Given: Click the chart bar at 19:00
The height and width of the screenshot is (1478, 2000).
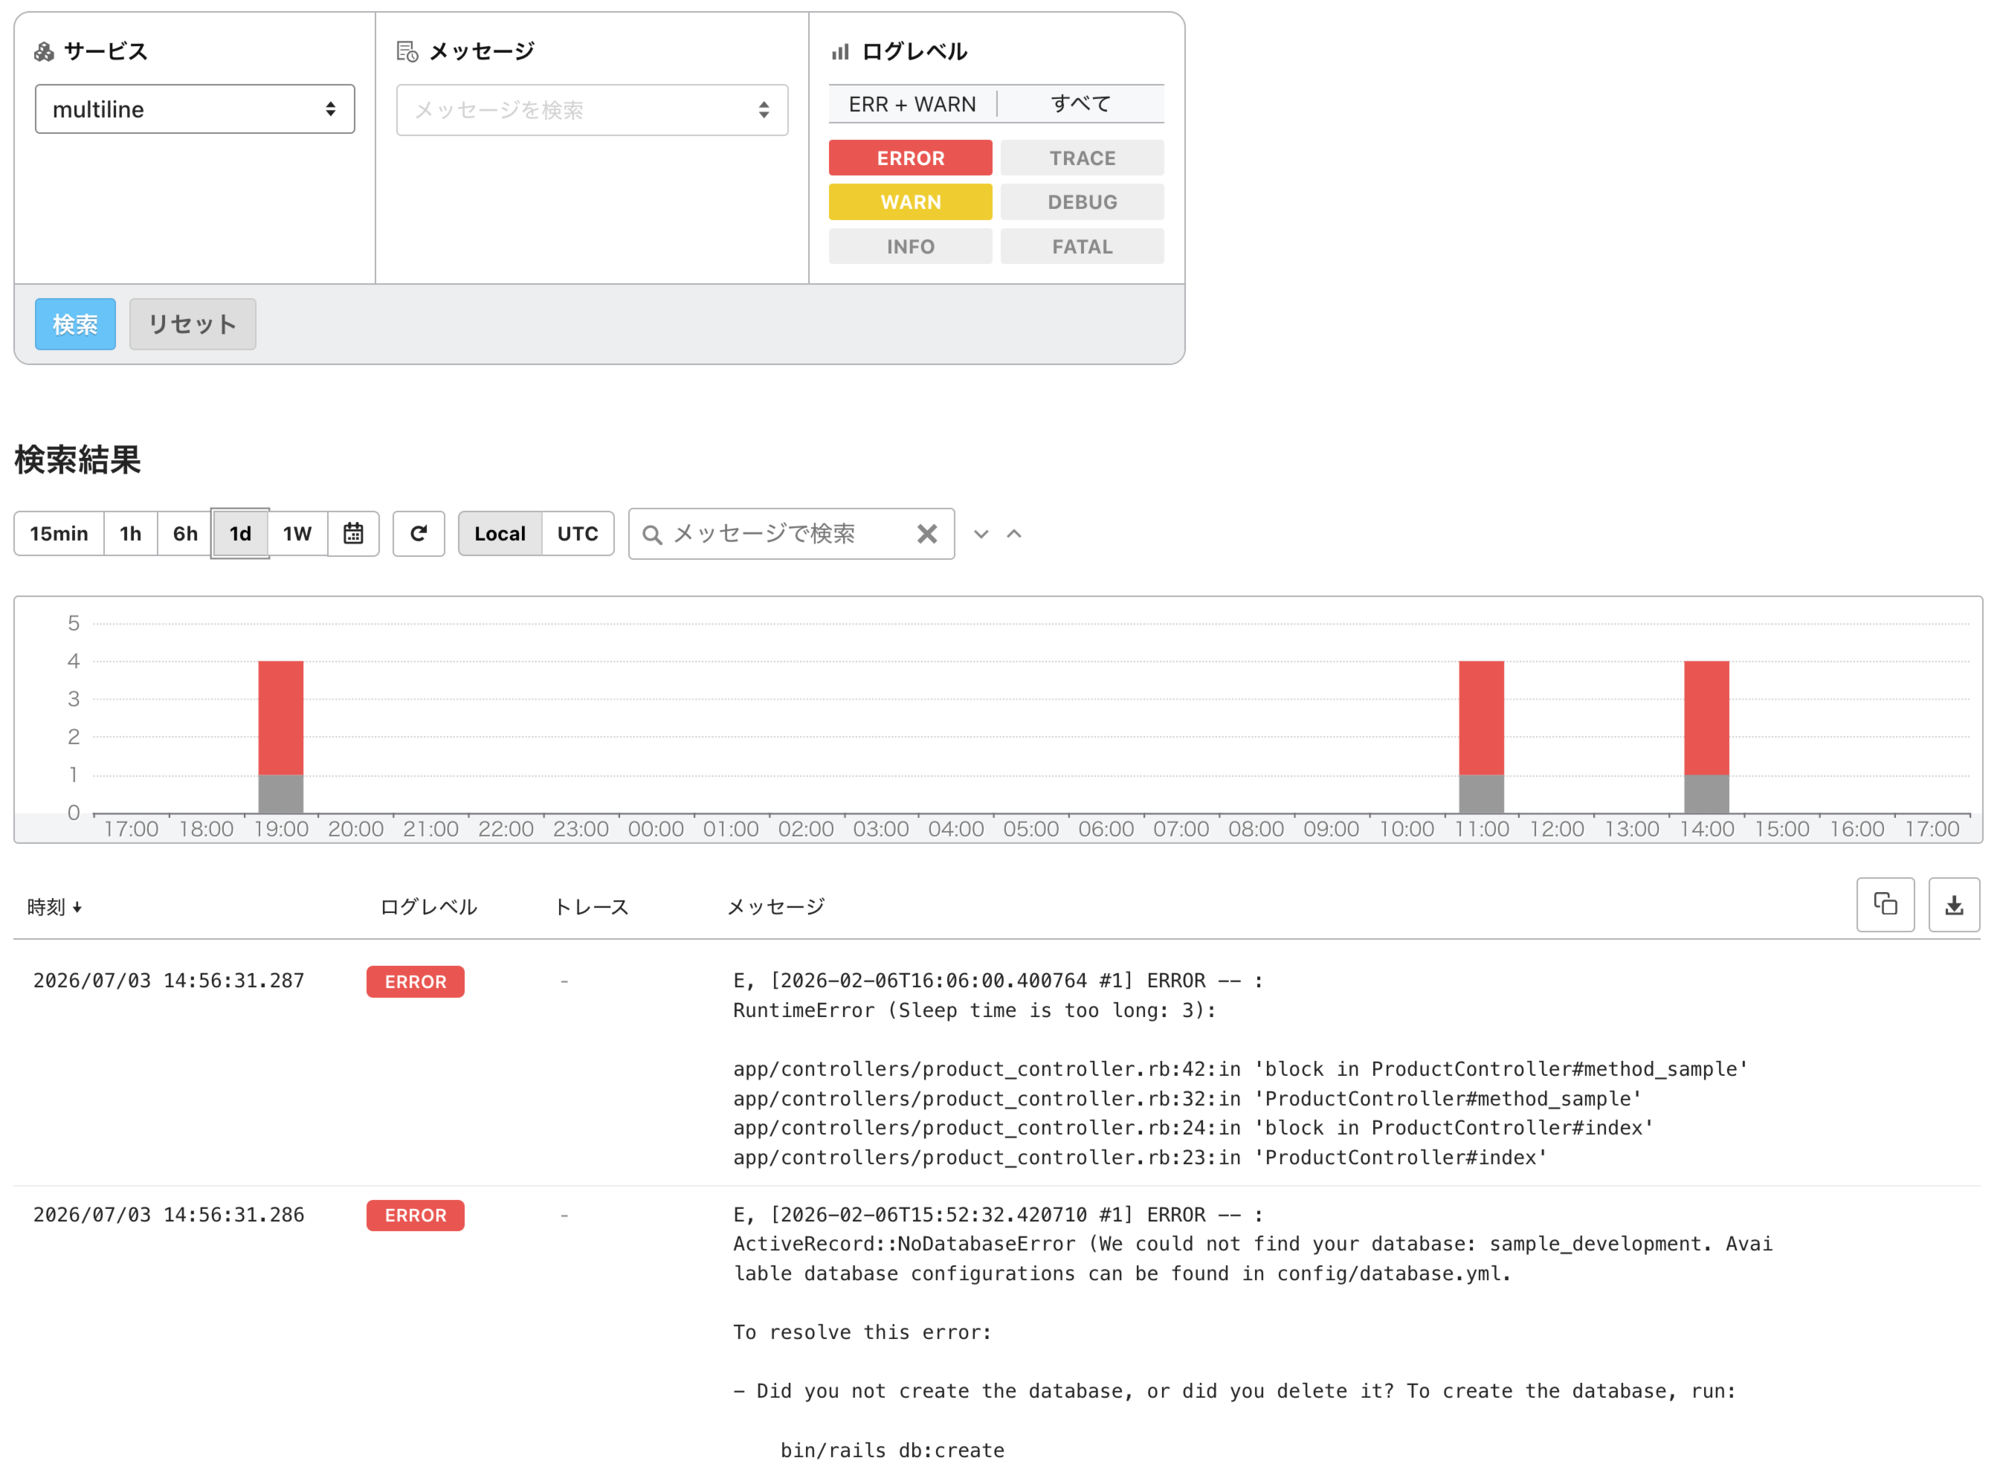Looking at the screenshot, I should [x=281, y=737].
